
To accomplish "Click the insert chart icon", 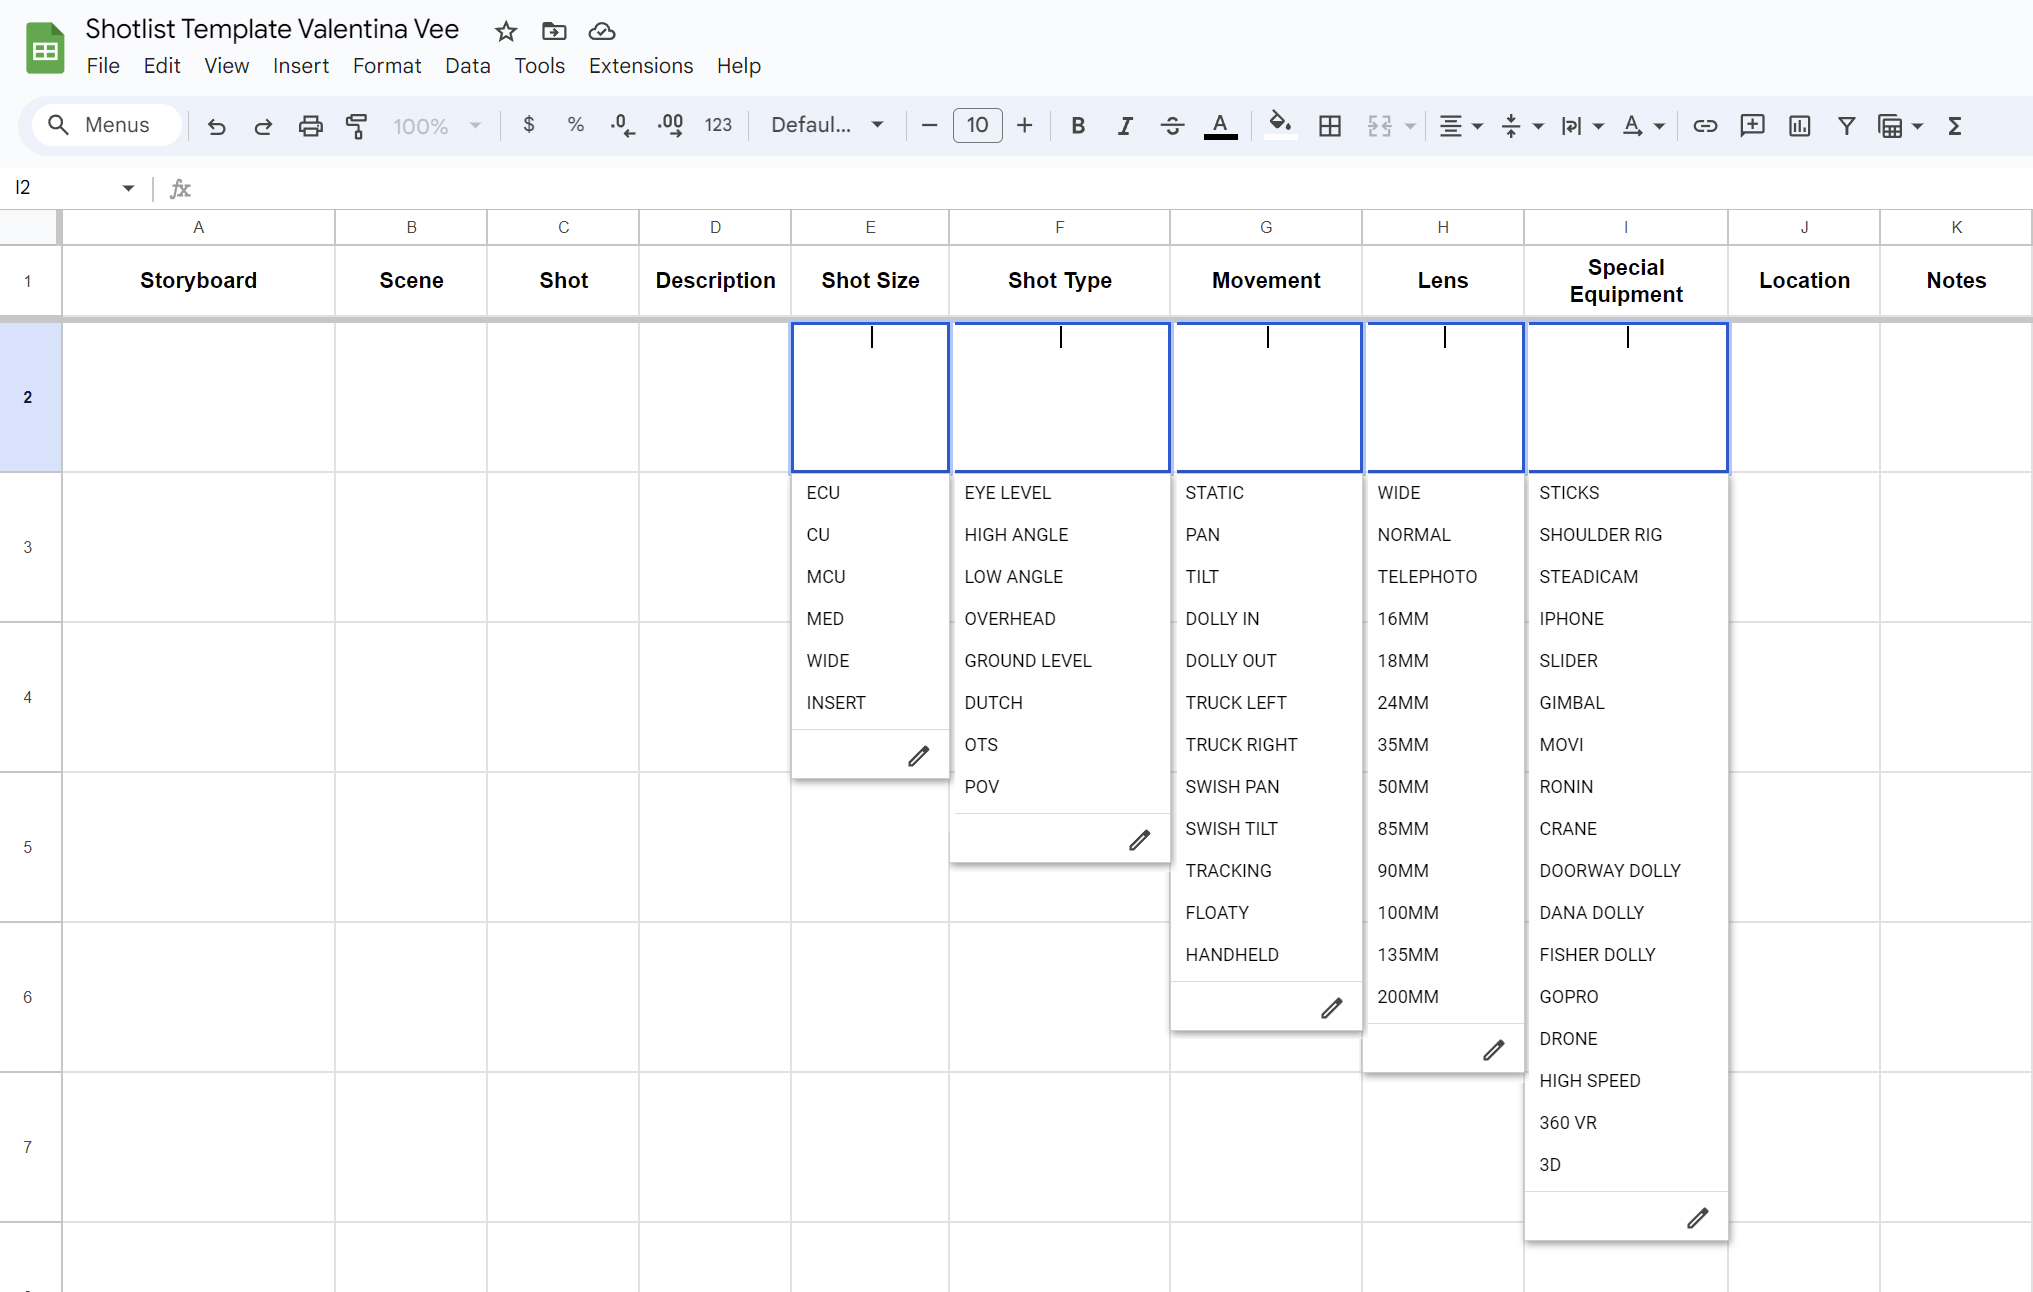I will (x=1799, y=126).
